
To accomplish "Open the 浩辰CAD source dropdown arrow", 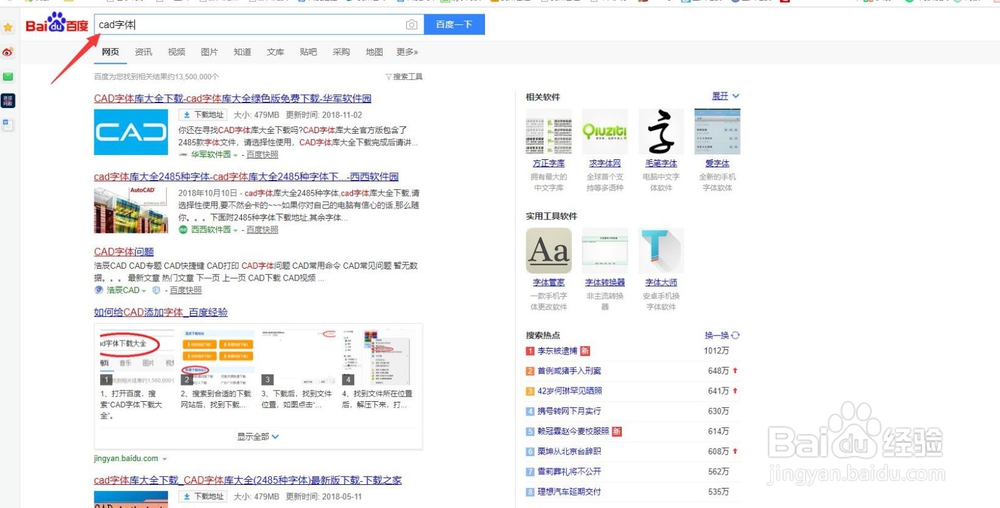I will [143, 291].
